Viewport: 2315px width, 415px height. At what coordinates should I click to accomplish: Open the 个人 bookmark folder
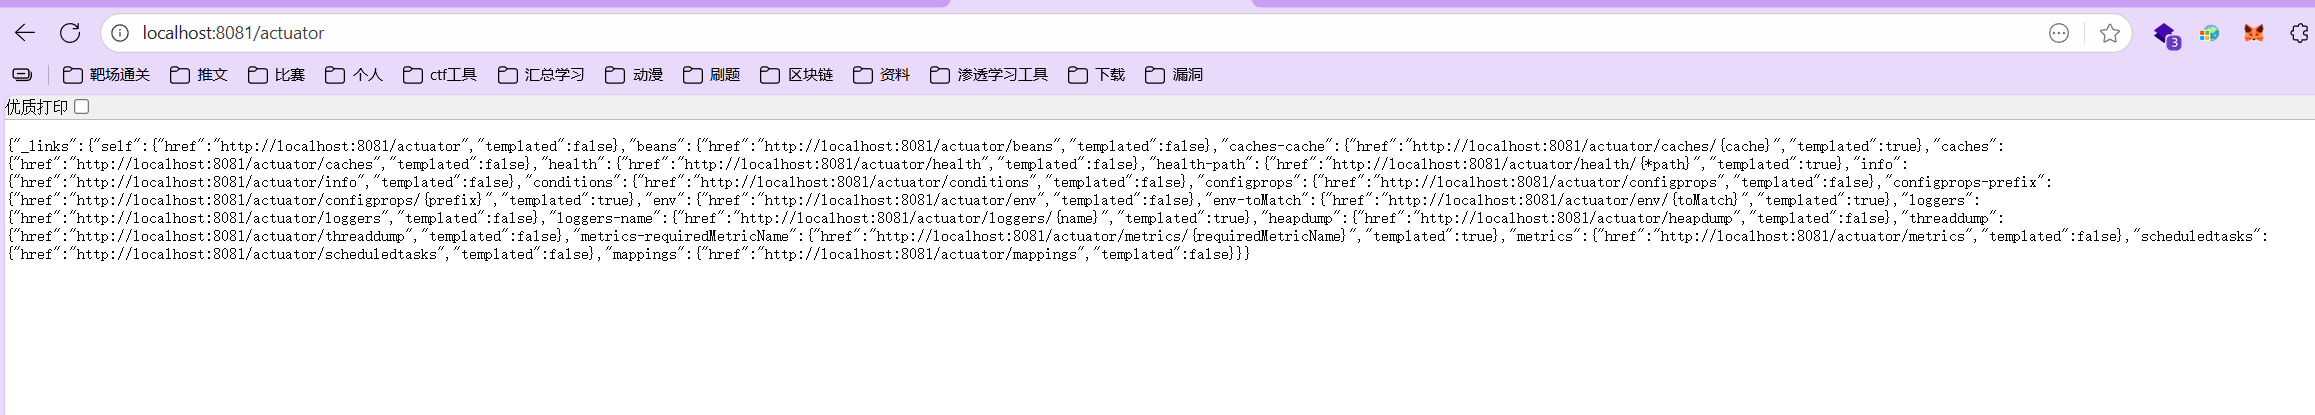pos(354,75)
